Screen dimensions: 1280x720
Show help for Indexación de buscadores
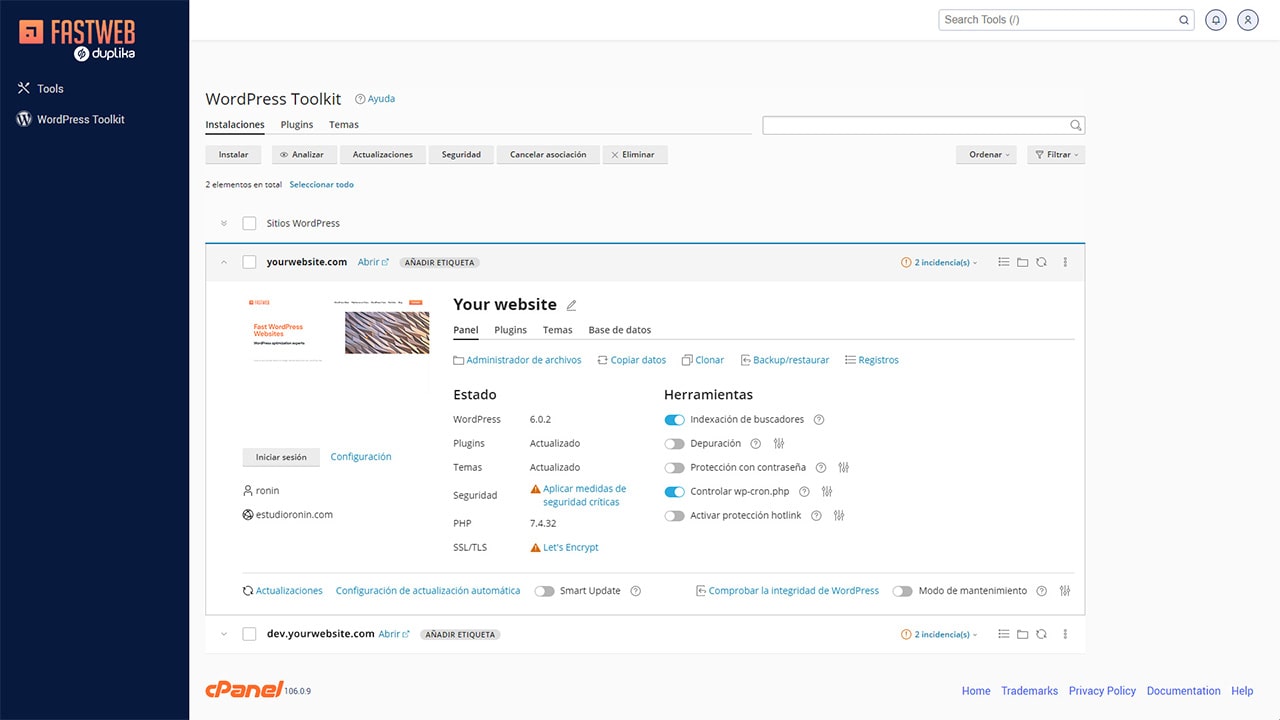click(819, 419)
